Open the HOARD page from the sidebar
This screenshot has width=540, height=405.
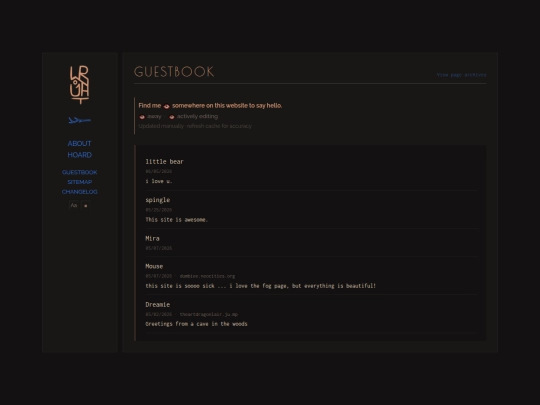(80, 155)
